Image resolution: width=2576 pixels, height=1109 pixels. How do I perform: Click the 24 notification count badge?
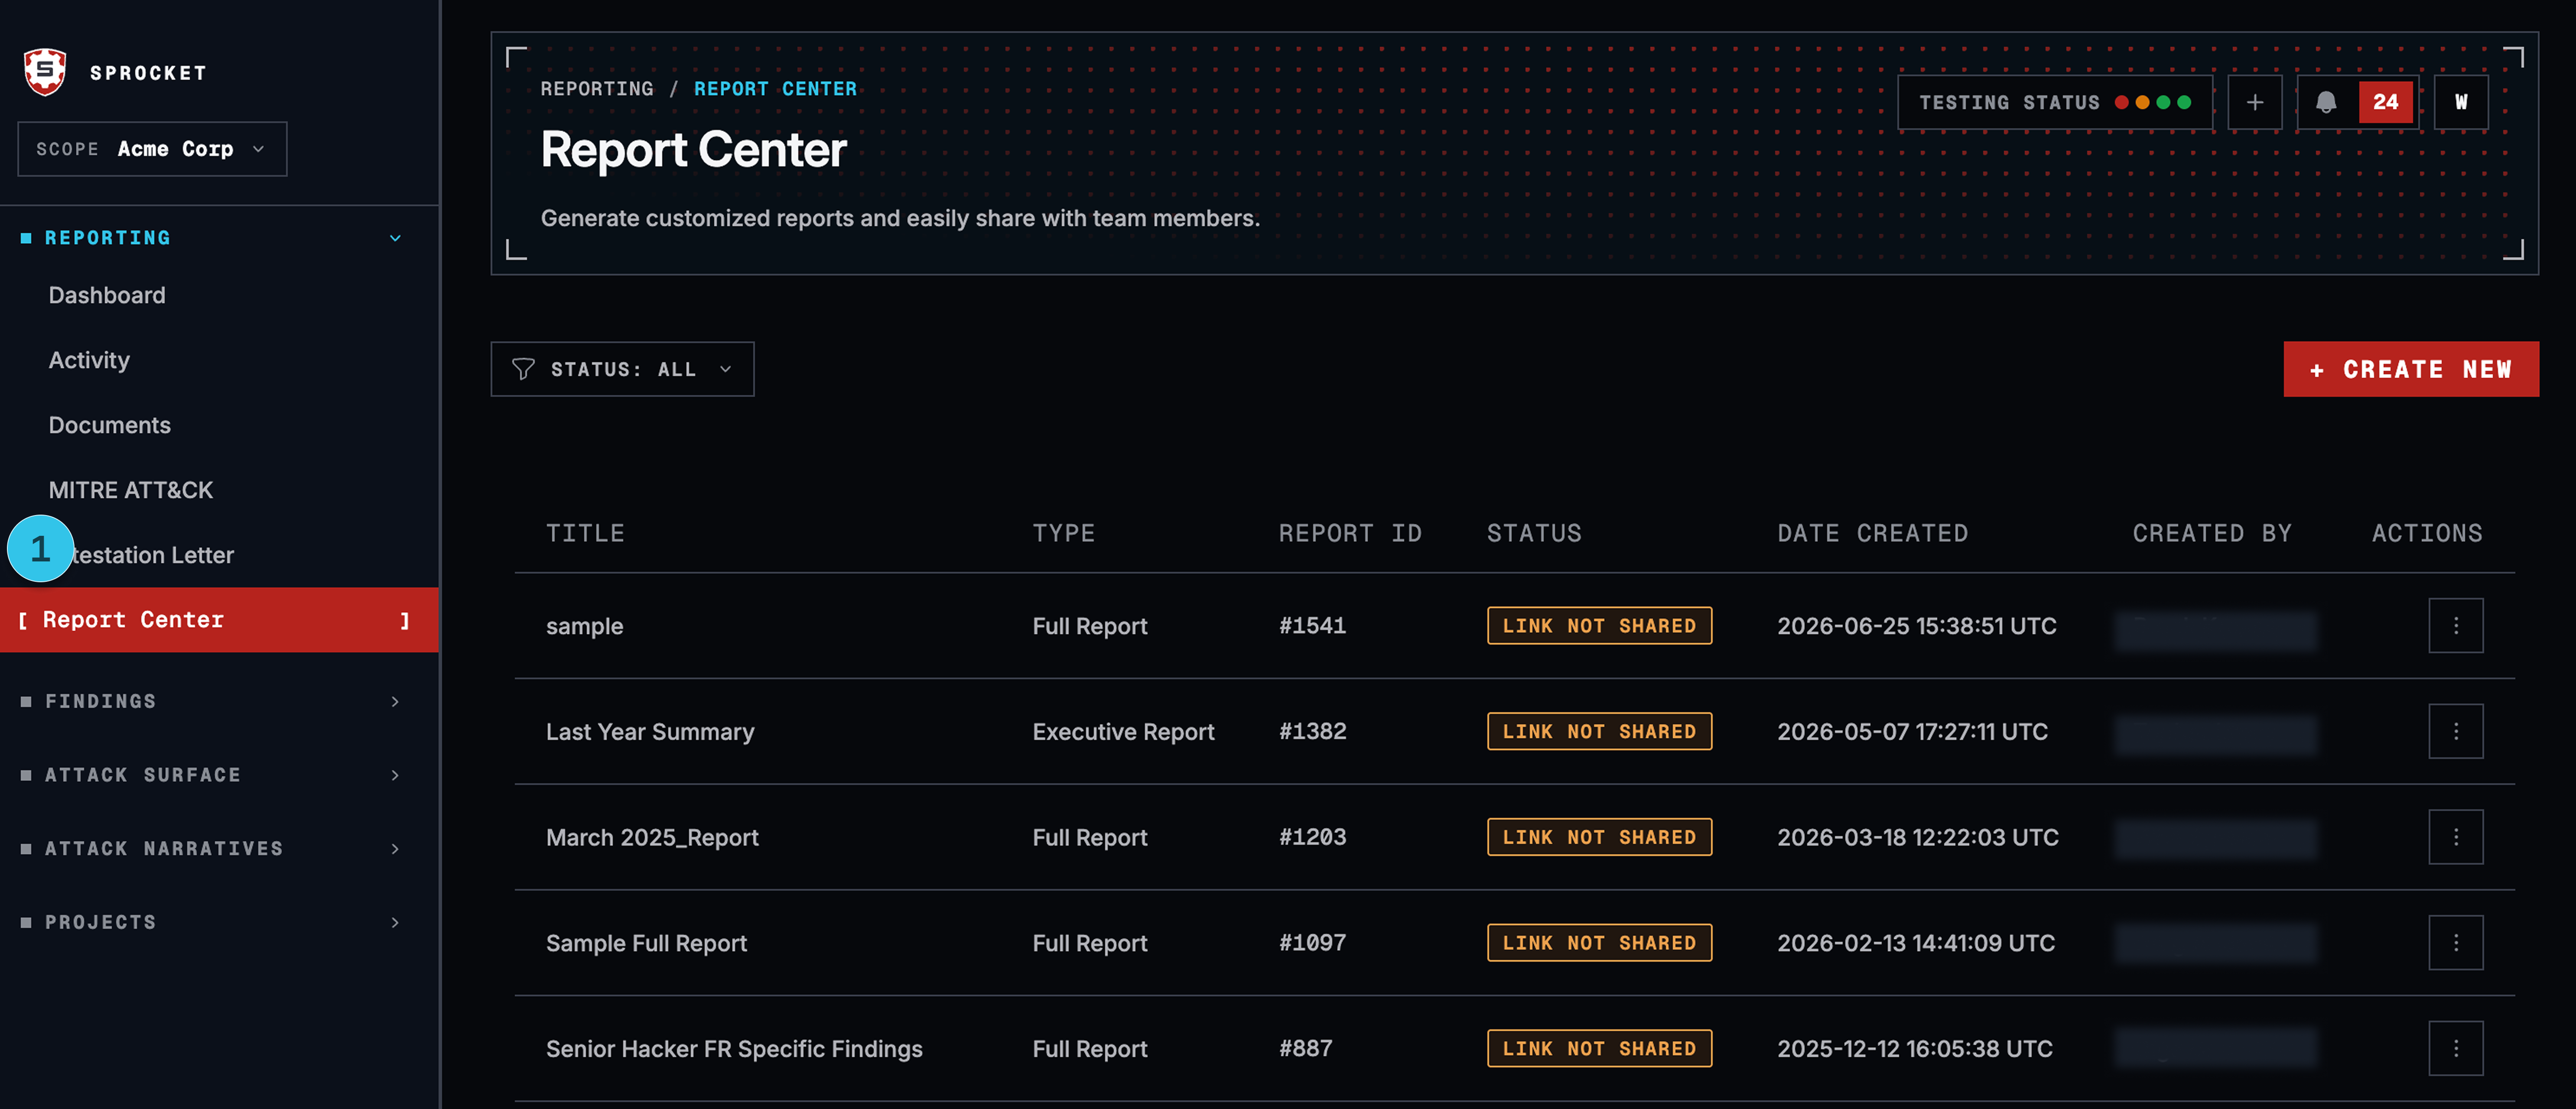coord(2386,102)
